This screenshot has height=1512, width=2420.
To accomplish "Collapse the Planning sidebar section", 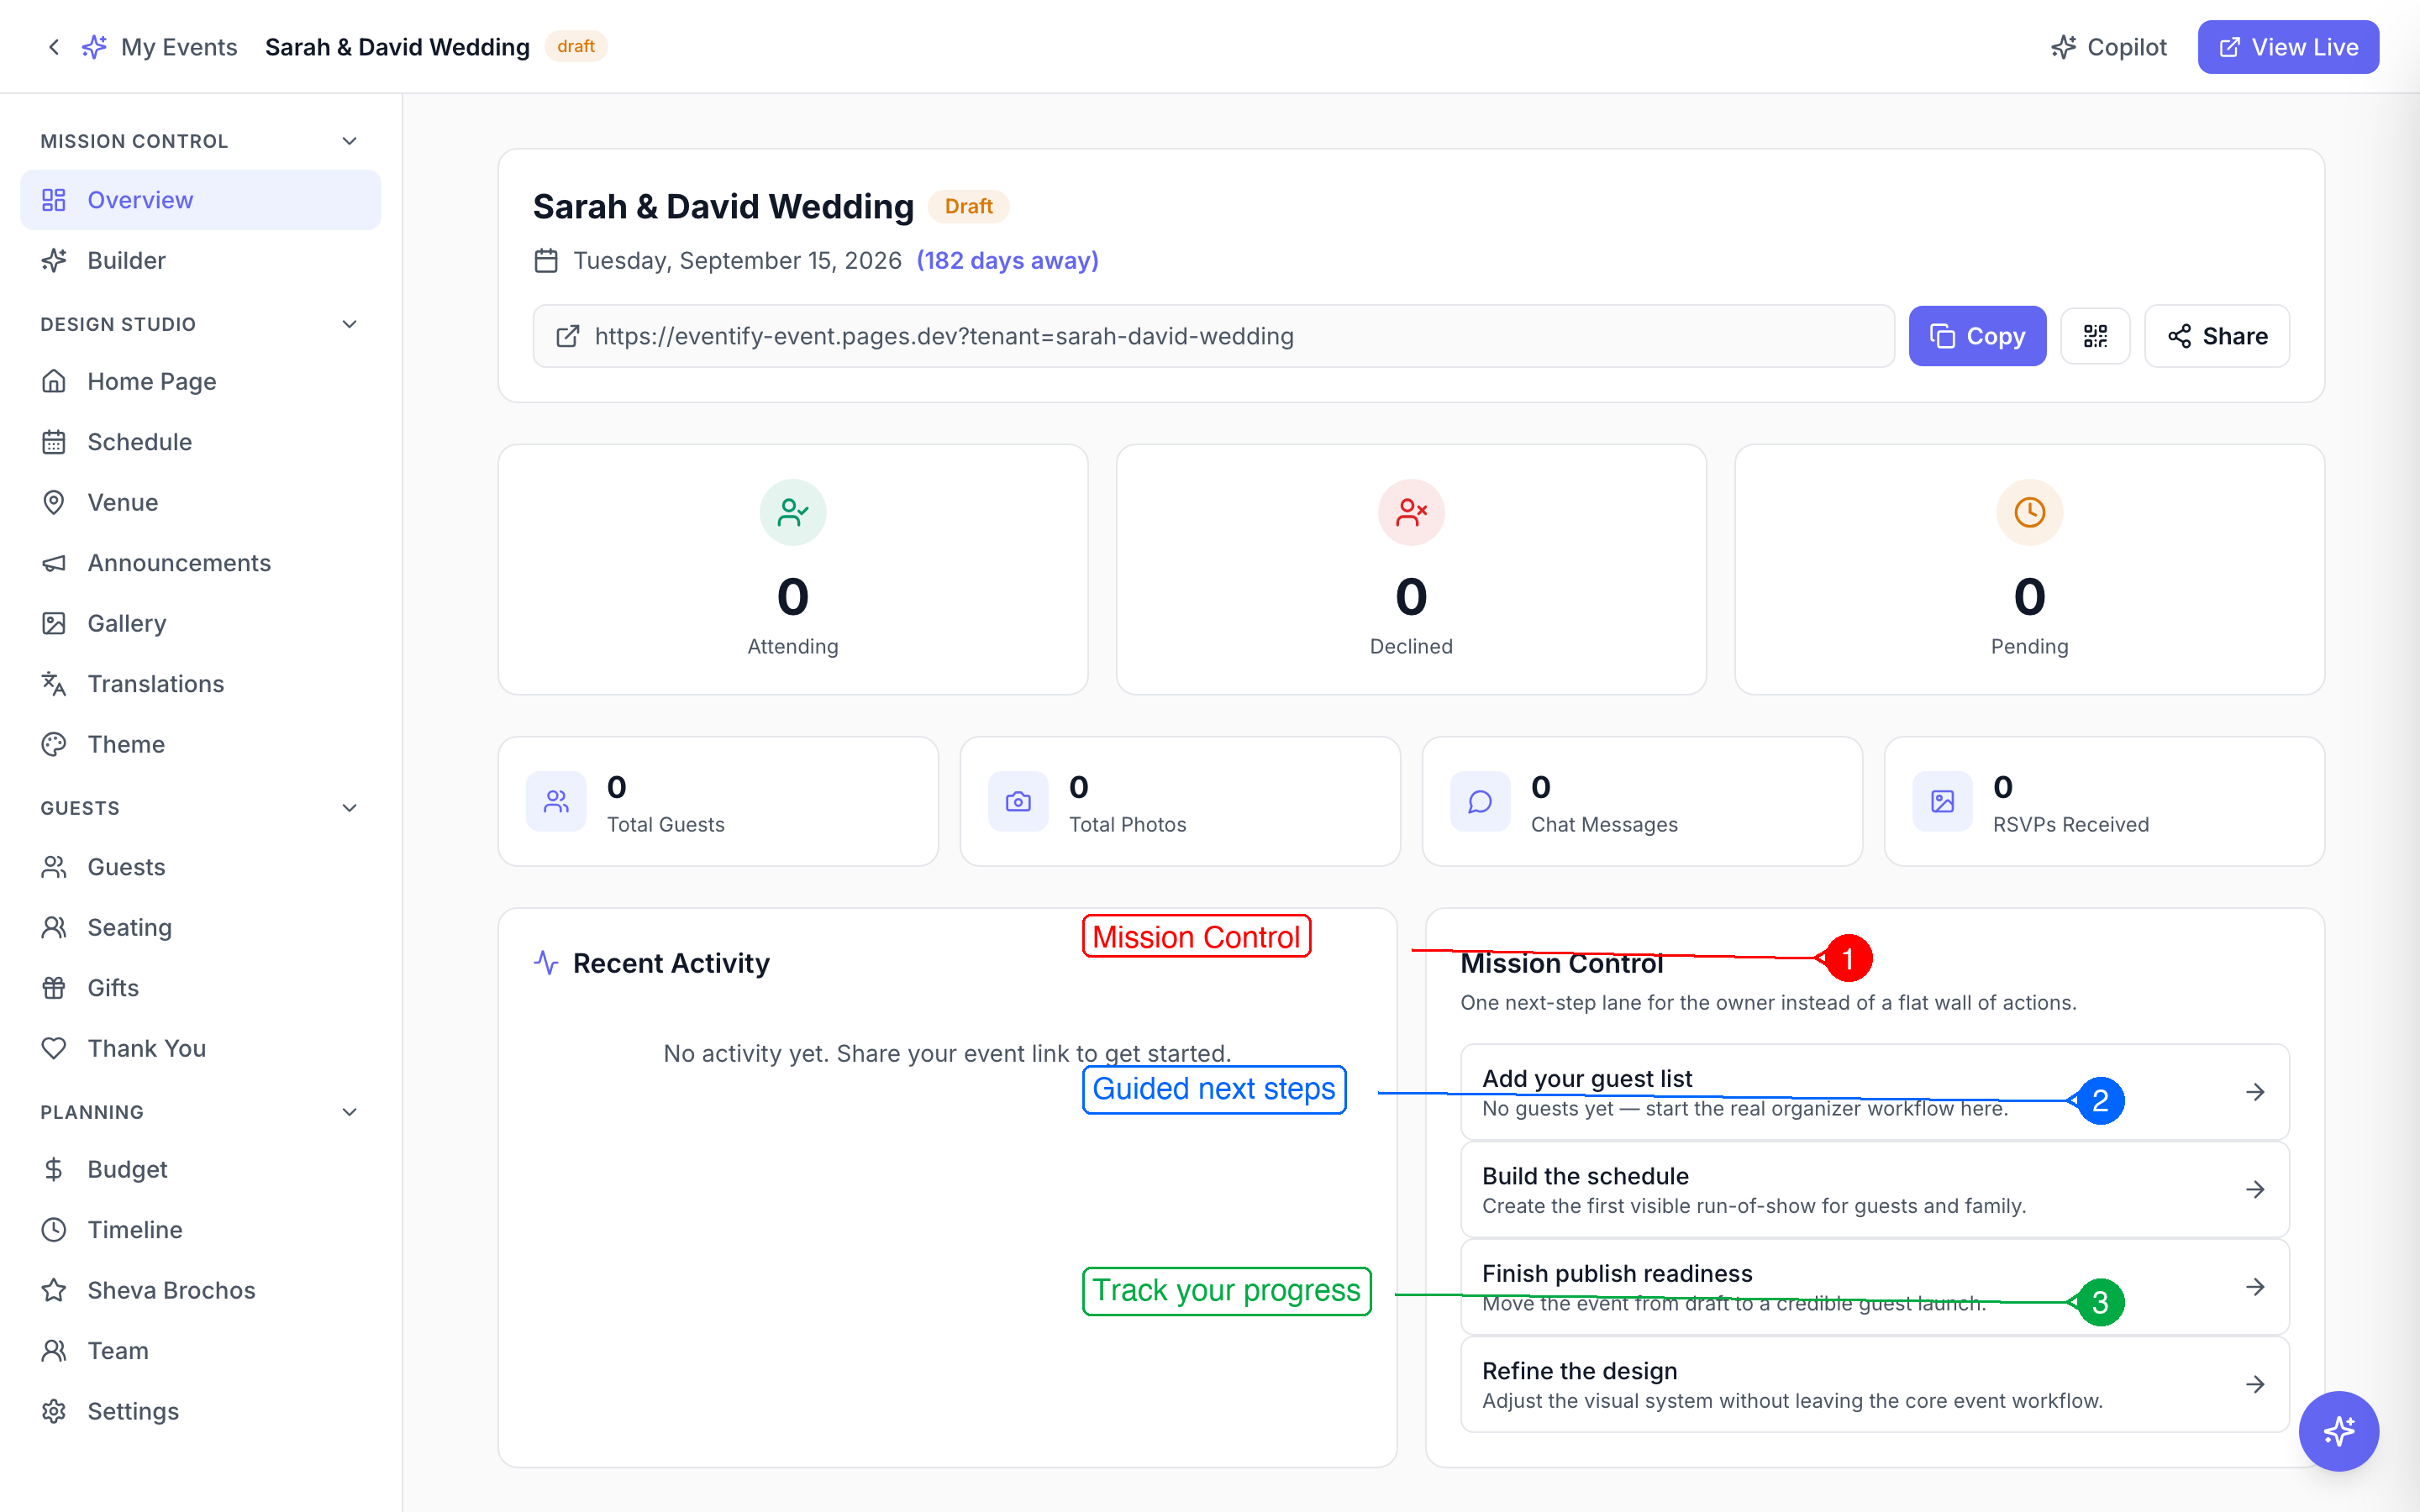I will [349, 1112].
